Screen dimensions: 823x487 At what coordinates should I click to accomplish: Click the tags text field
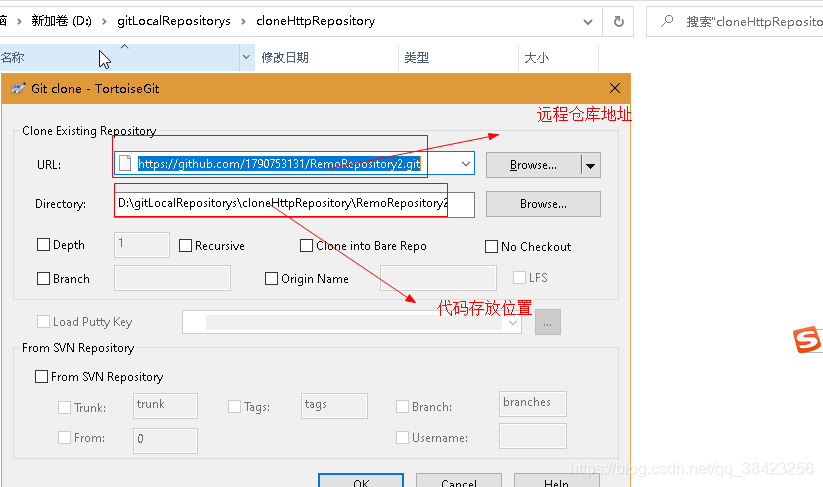click(334, 406)
